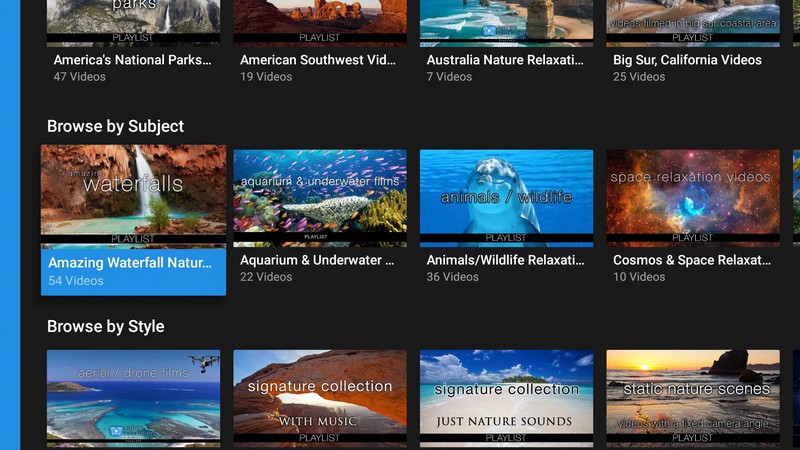Image resolution: width=800 pixels, height=450 pixels.
Task: Select signature collection 'Just Nature Sounds' thumbnail
Action: [x=506, y=396]
